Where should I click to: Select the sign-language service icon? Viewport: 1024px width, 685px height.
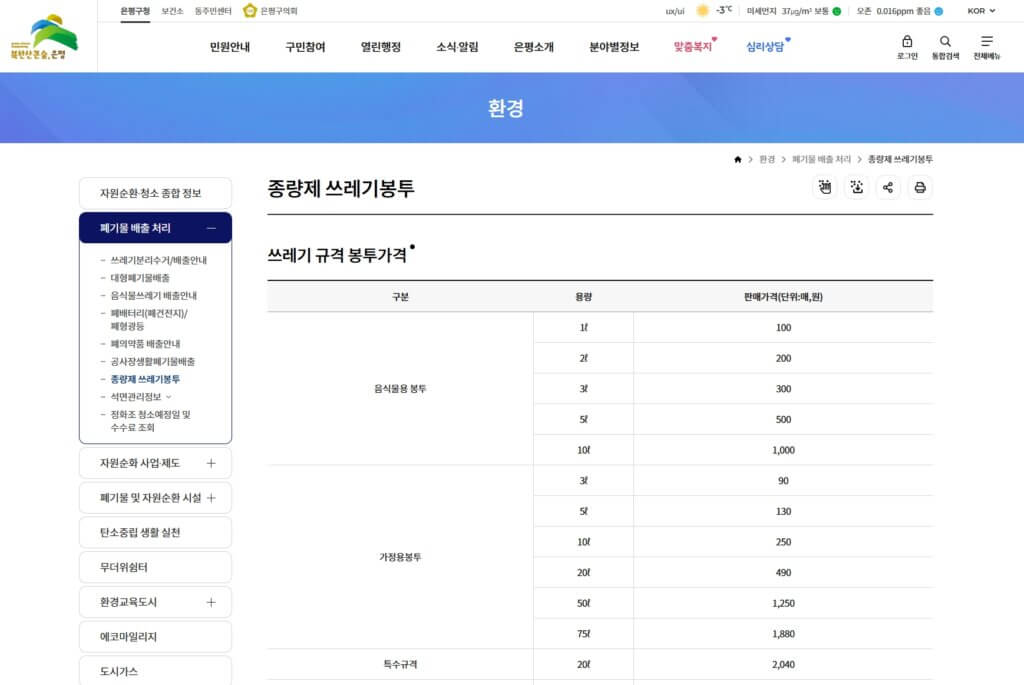pos(824,187)
